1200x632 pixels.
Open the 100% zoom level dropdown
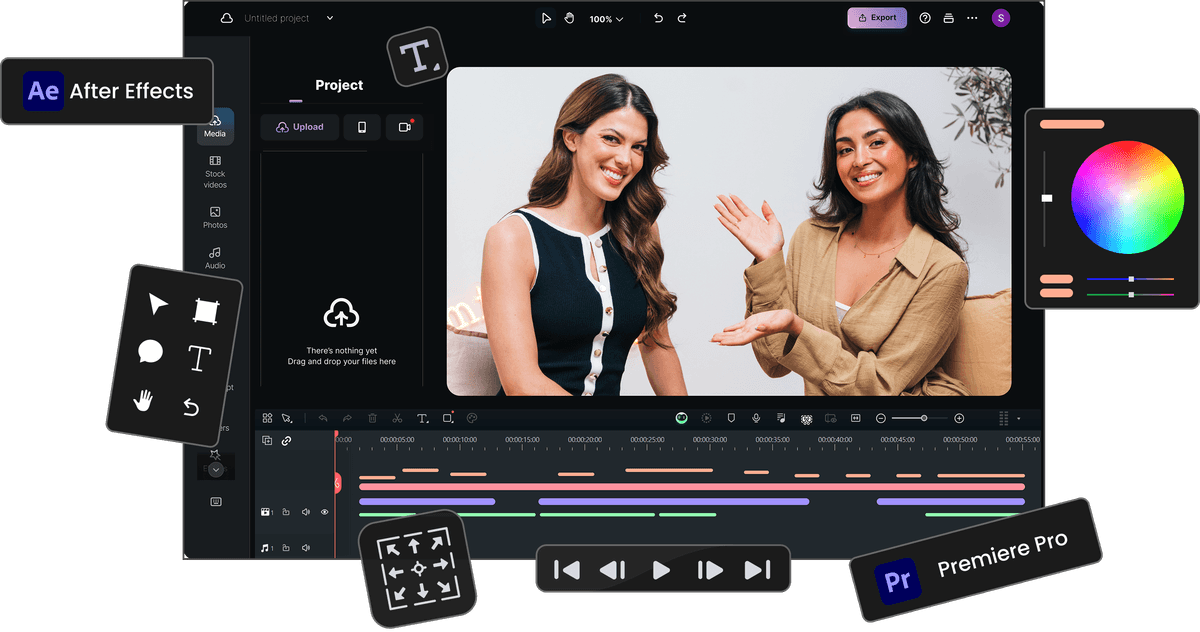click(606, 19)
